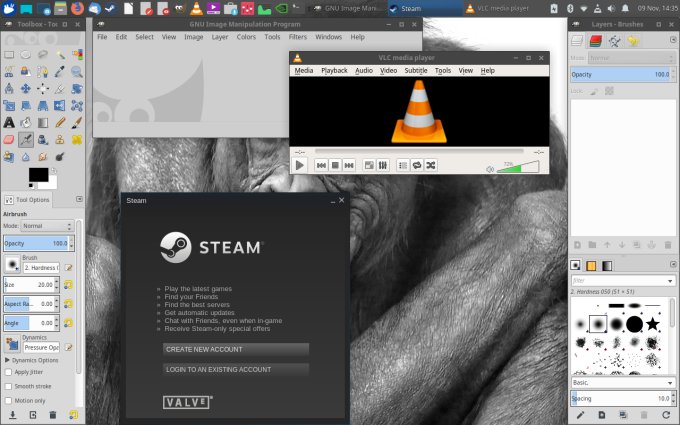Open VLC Subtitle menu

coord(415,70)
